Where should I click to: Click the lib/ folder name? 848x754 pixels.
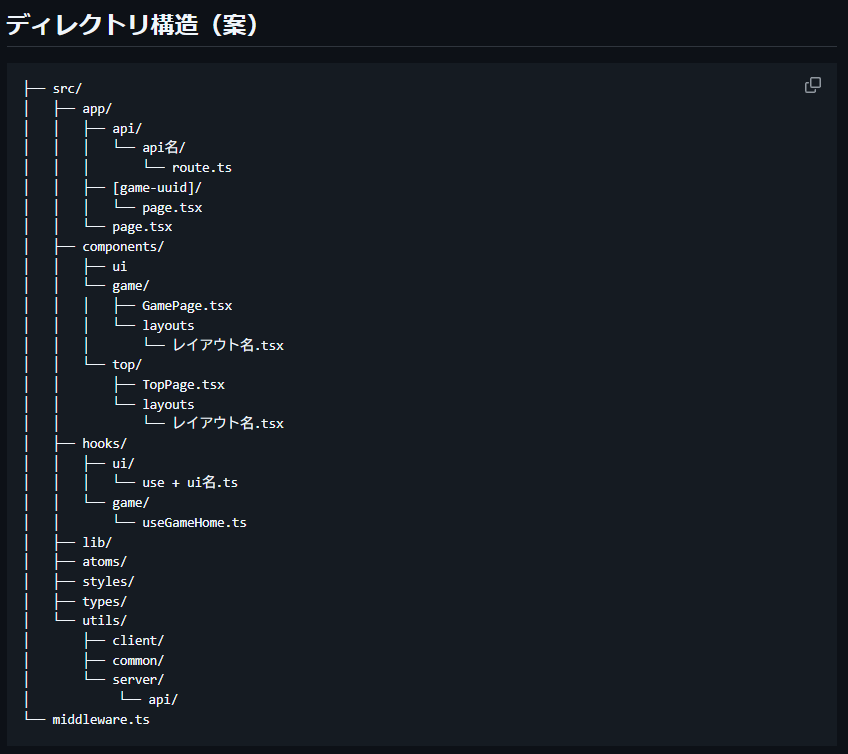96,541
